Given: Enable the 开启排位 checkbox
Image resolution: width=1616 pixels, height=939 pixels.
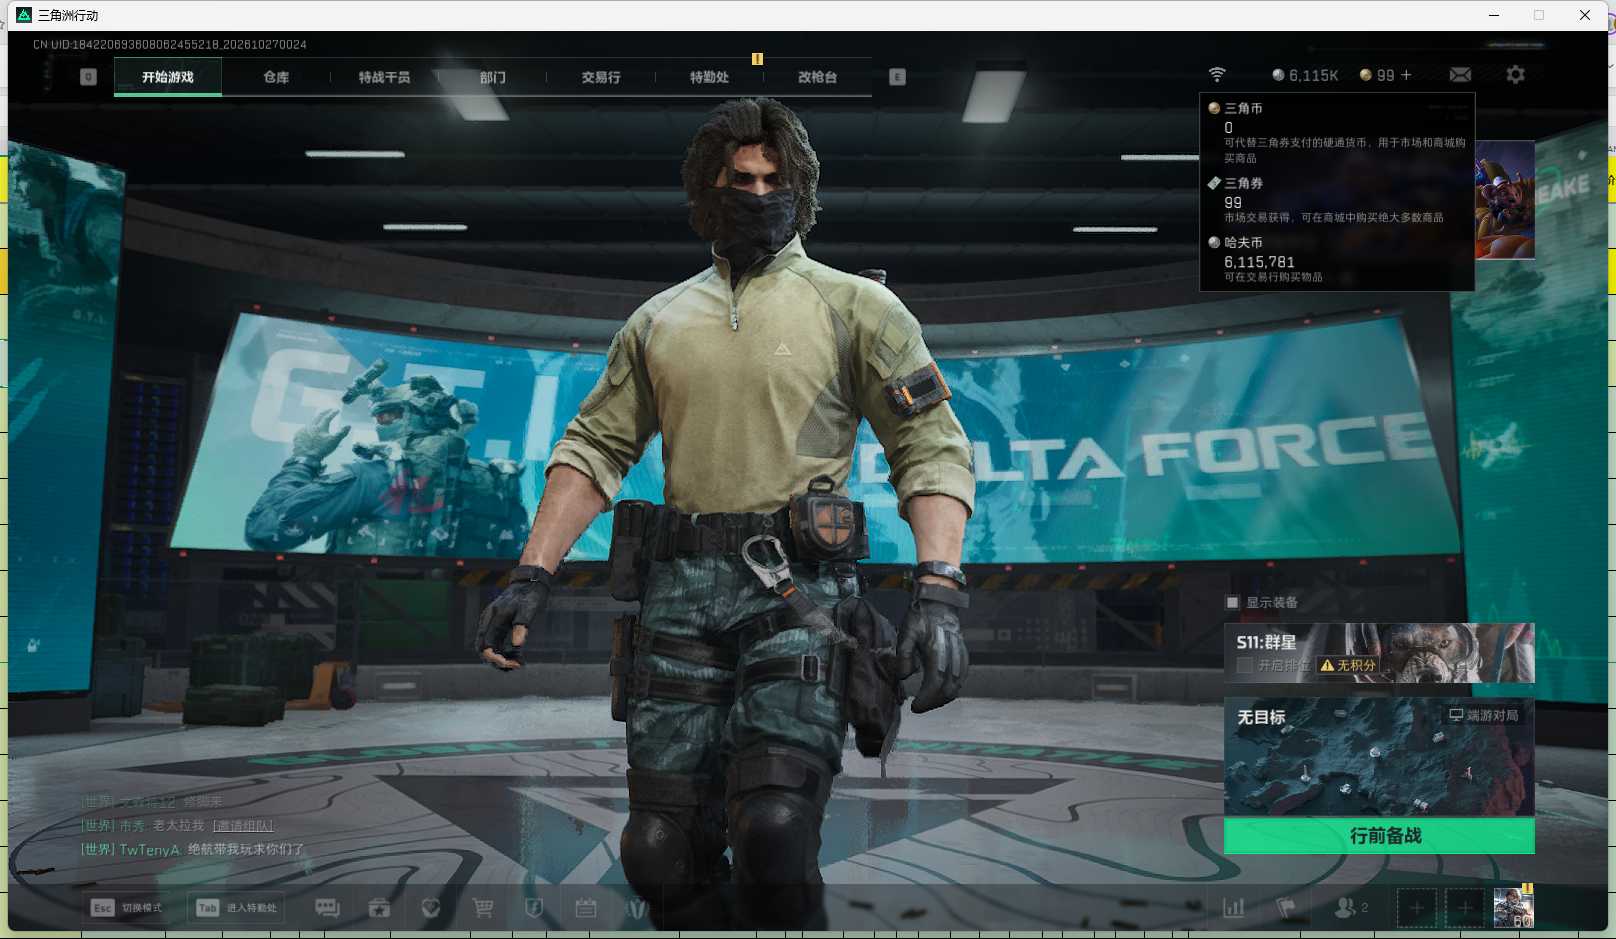Looking at the screenshot, I should click(1245, 665).
